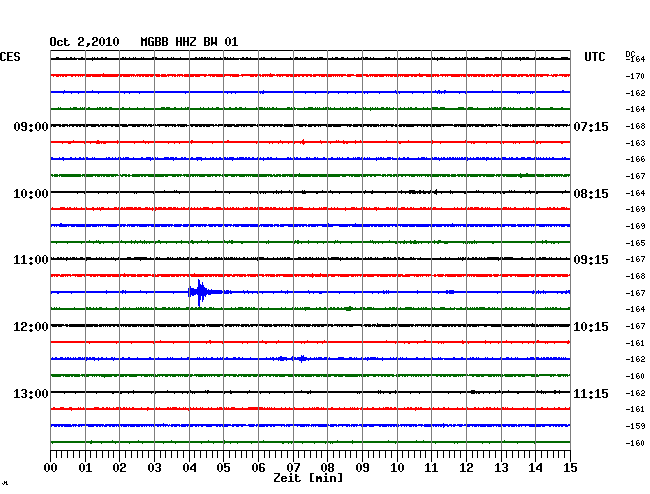Click the black trace disturbance near minute 11
Screen dimensions: 650x494
(x=423, y=192)
